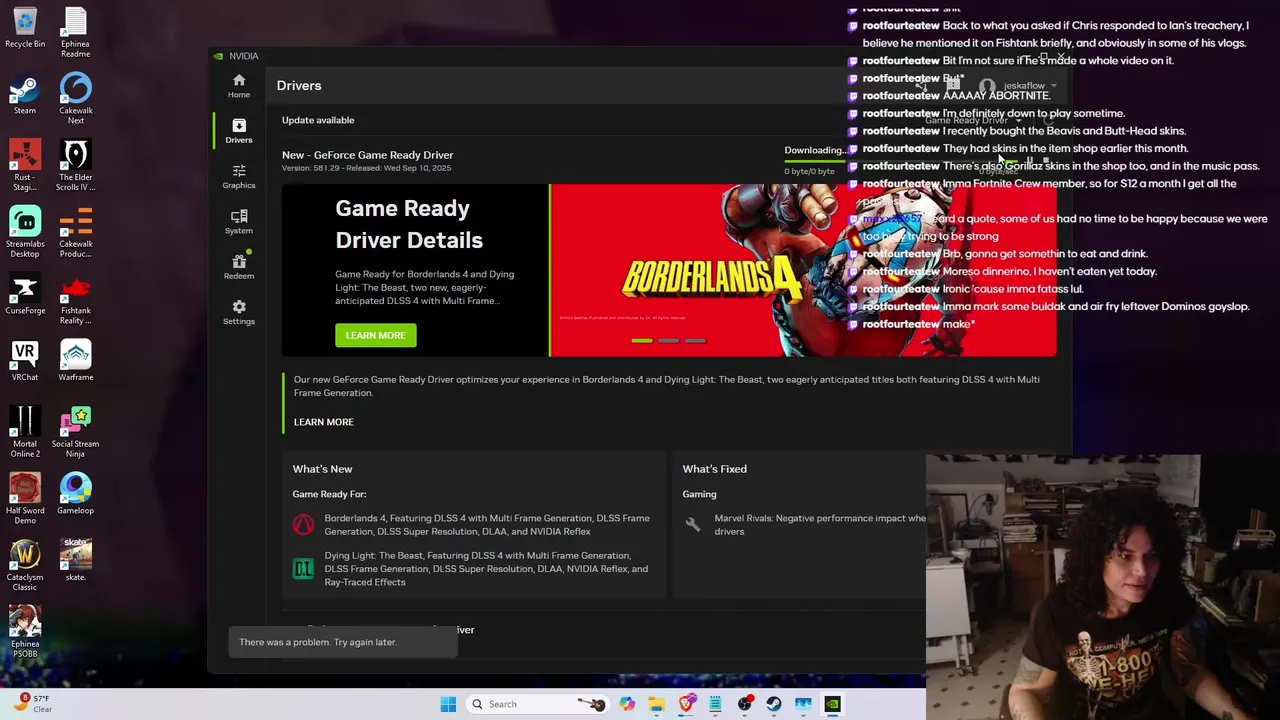
Task: Open Streamlabs Desktop shortcut
Action: tap(25, 232)
